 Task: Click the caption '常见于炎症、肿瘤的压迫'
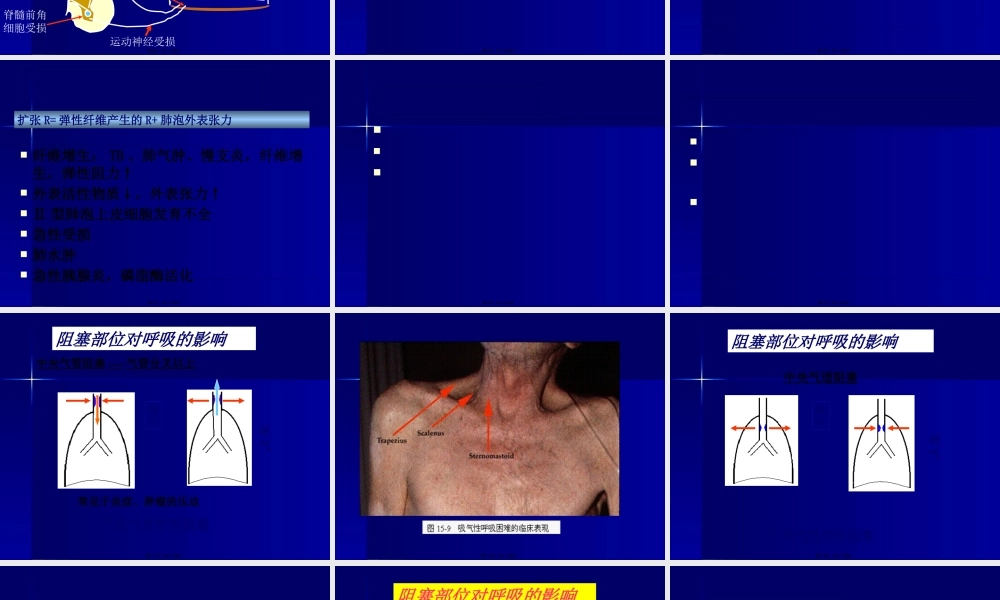coord(138,502)
